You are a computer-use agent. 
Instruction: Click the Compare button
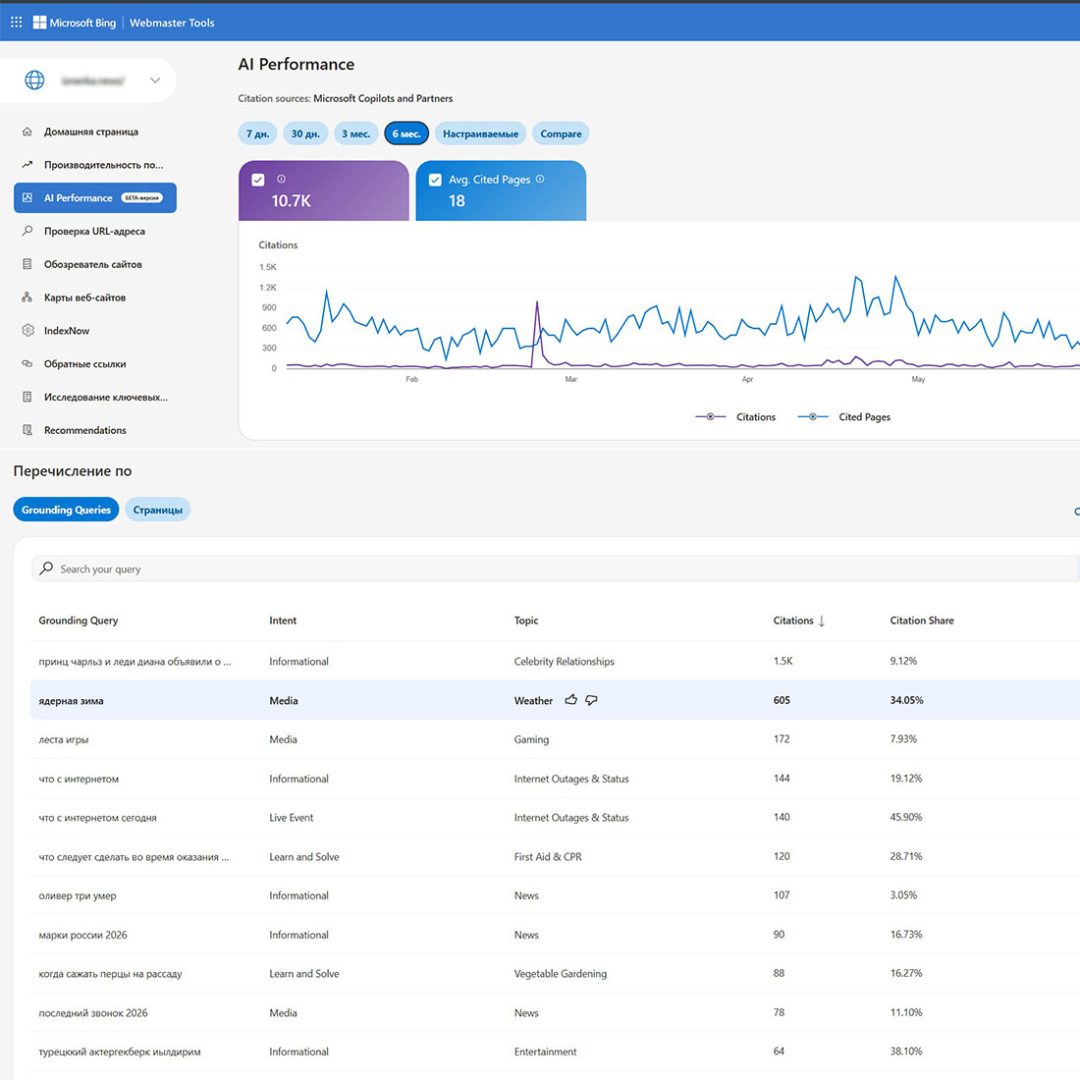(561, 134)
